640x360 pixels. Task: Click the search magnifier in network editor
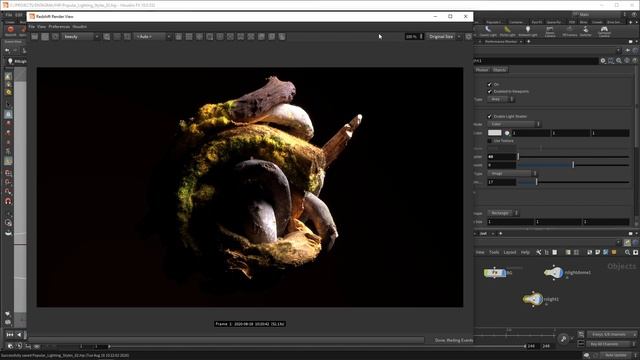point(627,253)
